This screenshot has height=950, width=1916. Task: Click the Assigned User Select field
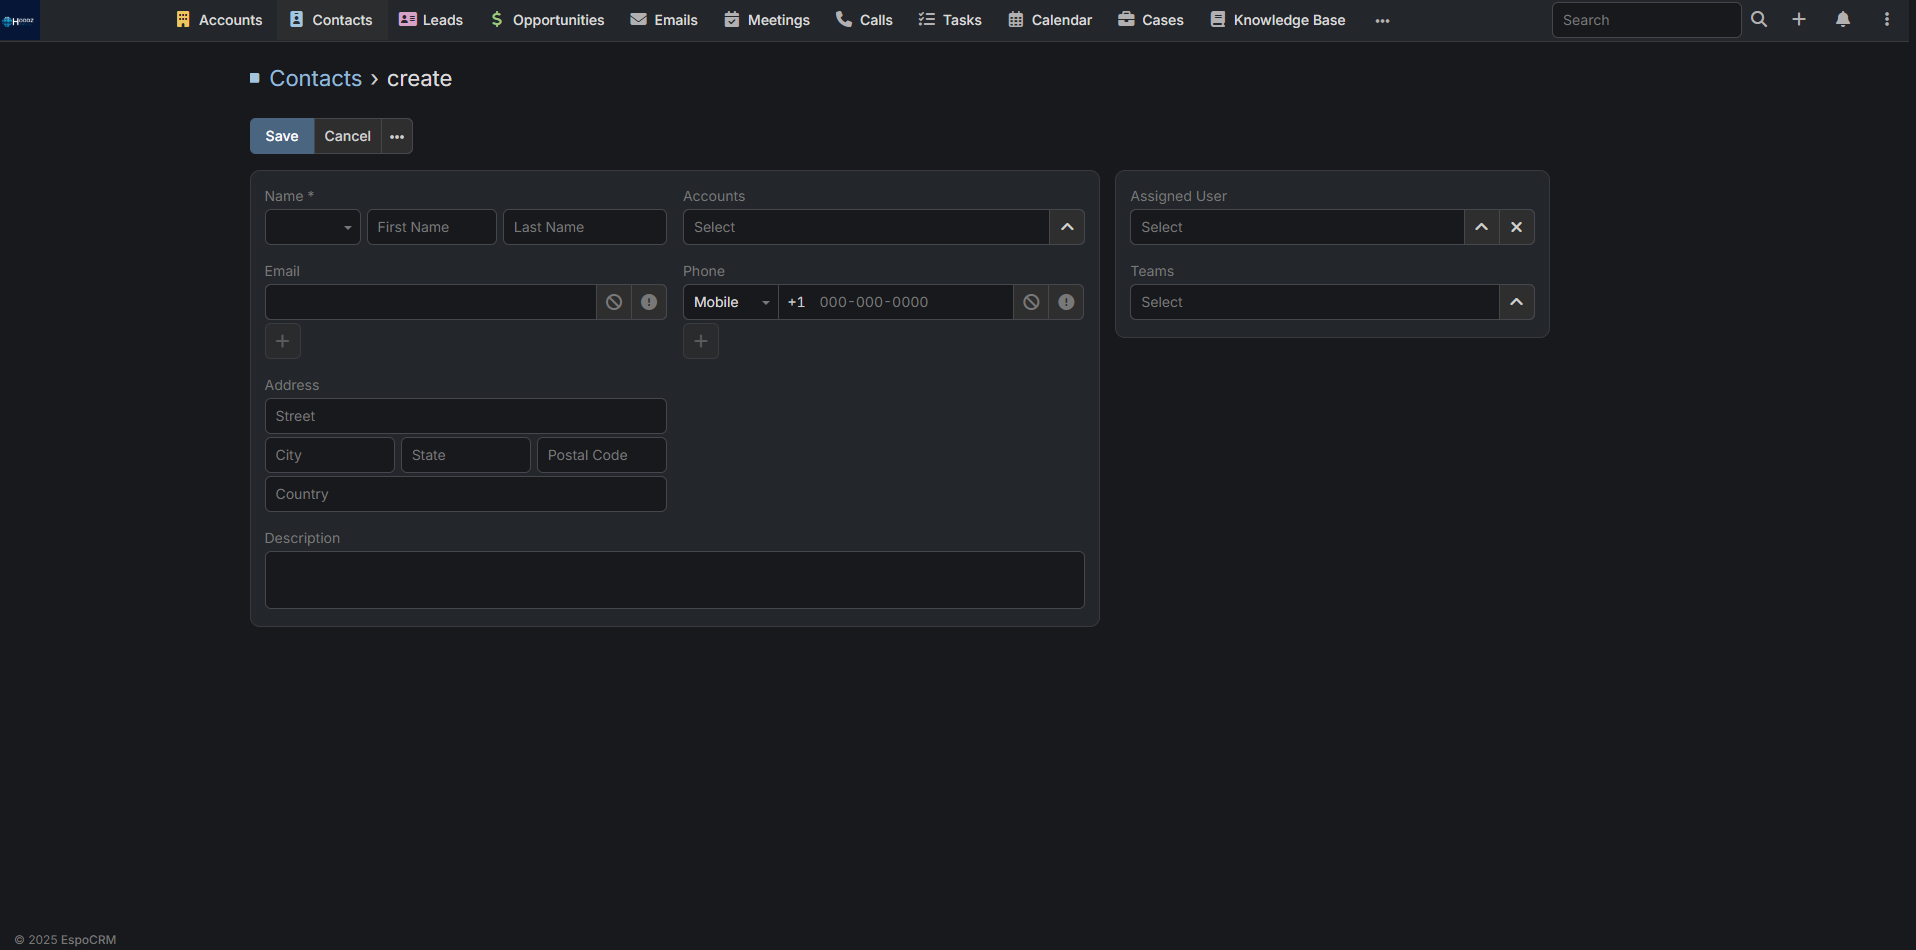coord(1297,227)
